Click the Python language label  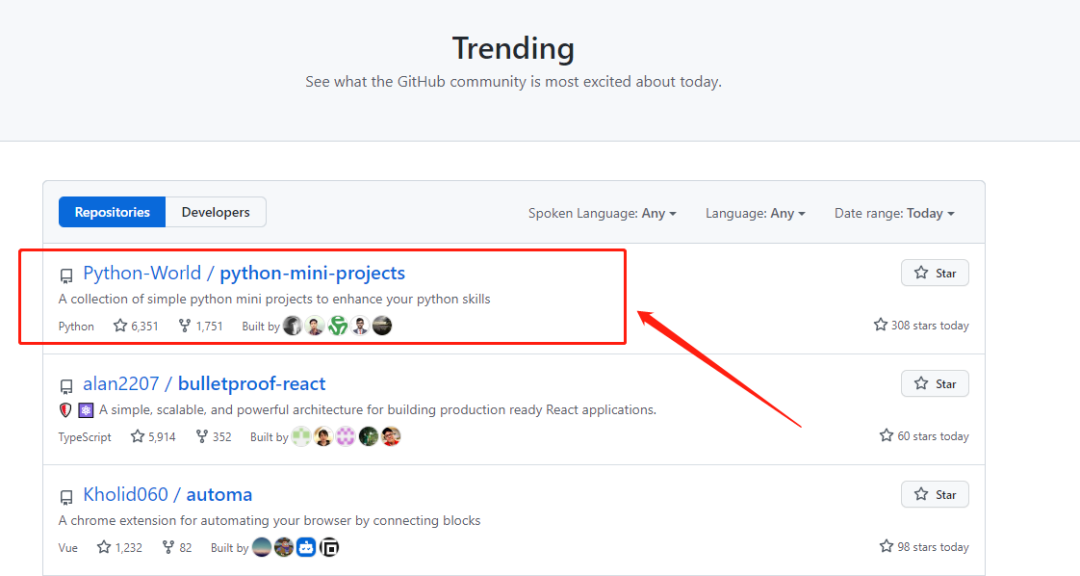click(76, 327)
